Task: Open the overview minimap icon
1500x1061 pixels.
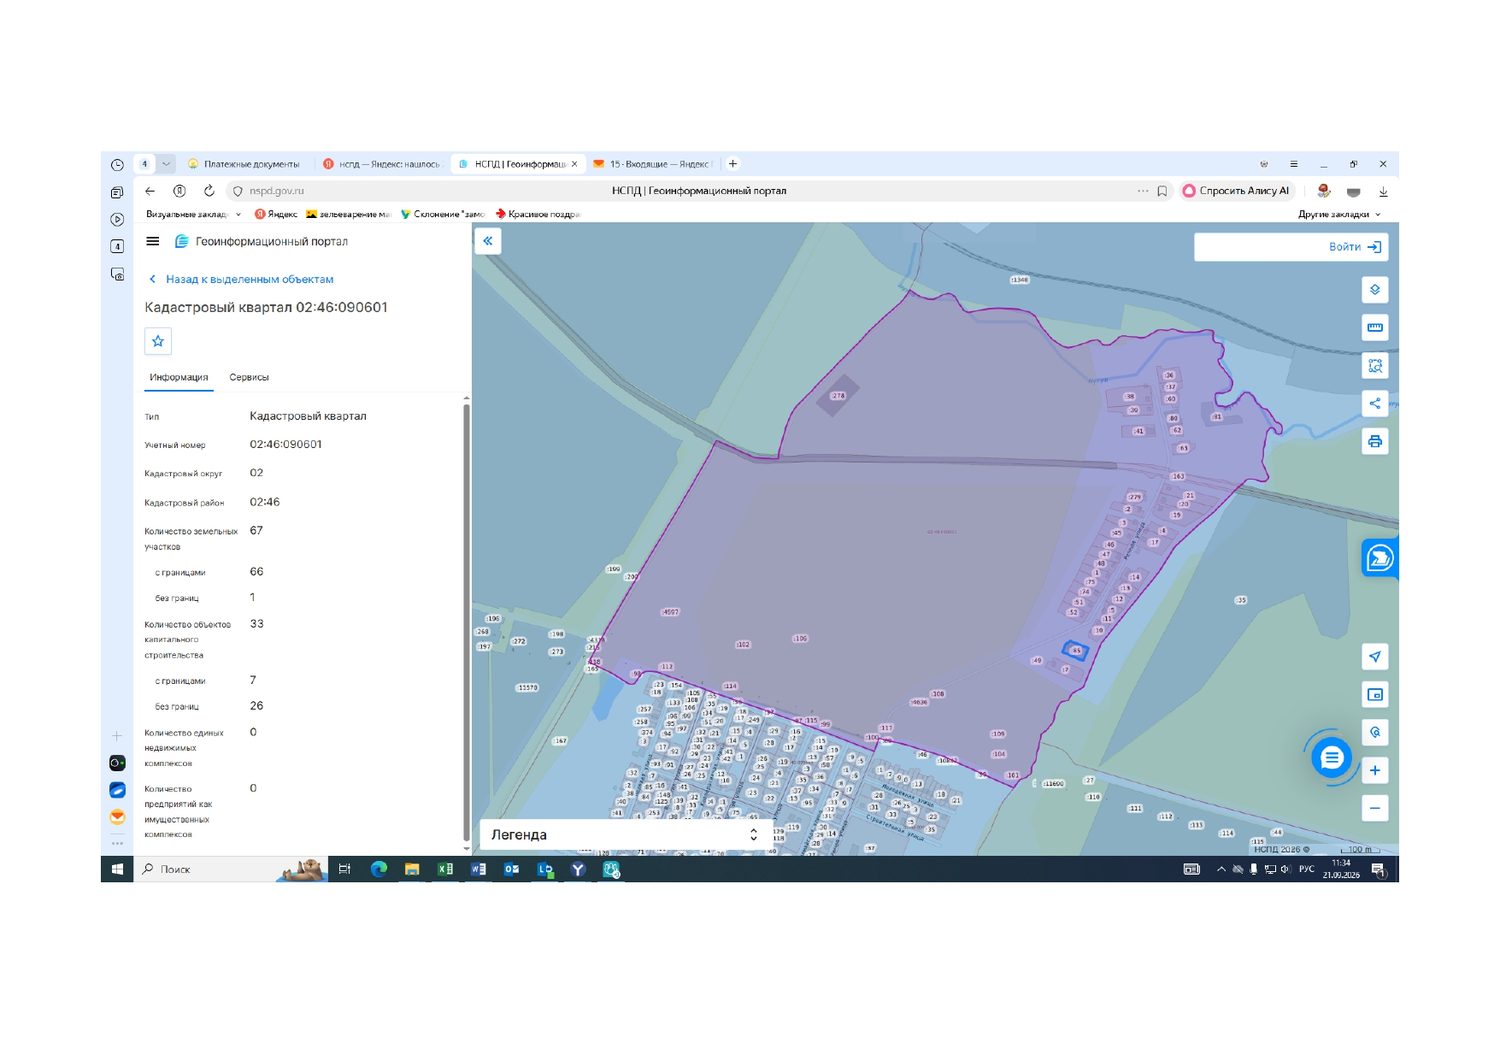Action: click(x=1375, y=695)
